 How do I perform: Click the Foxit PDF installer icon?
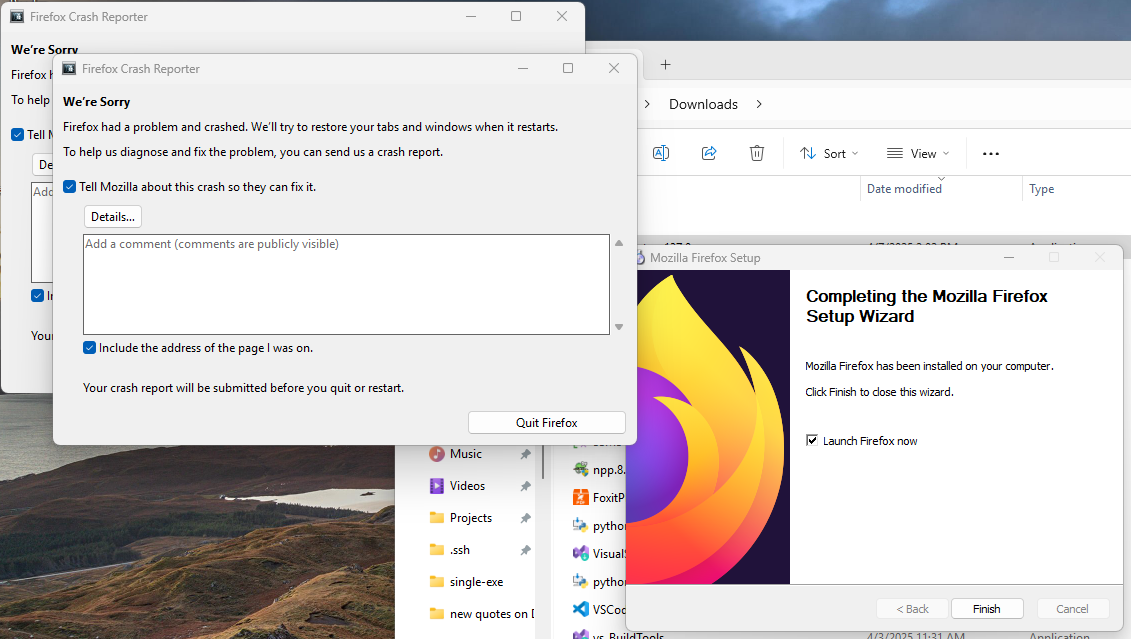pyautogui.click(x=581, y=498)
